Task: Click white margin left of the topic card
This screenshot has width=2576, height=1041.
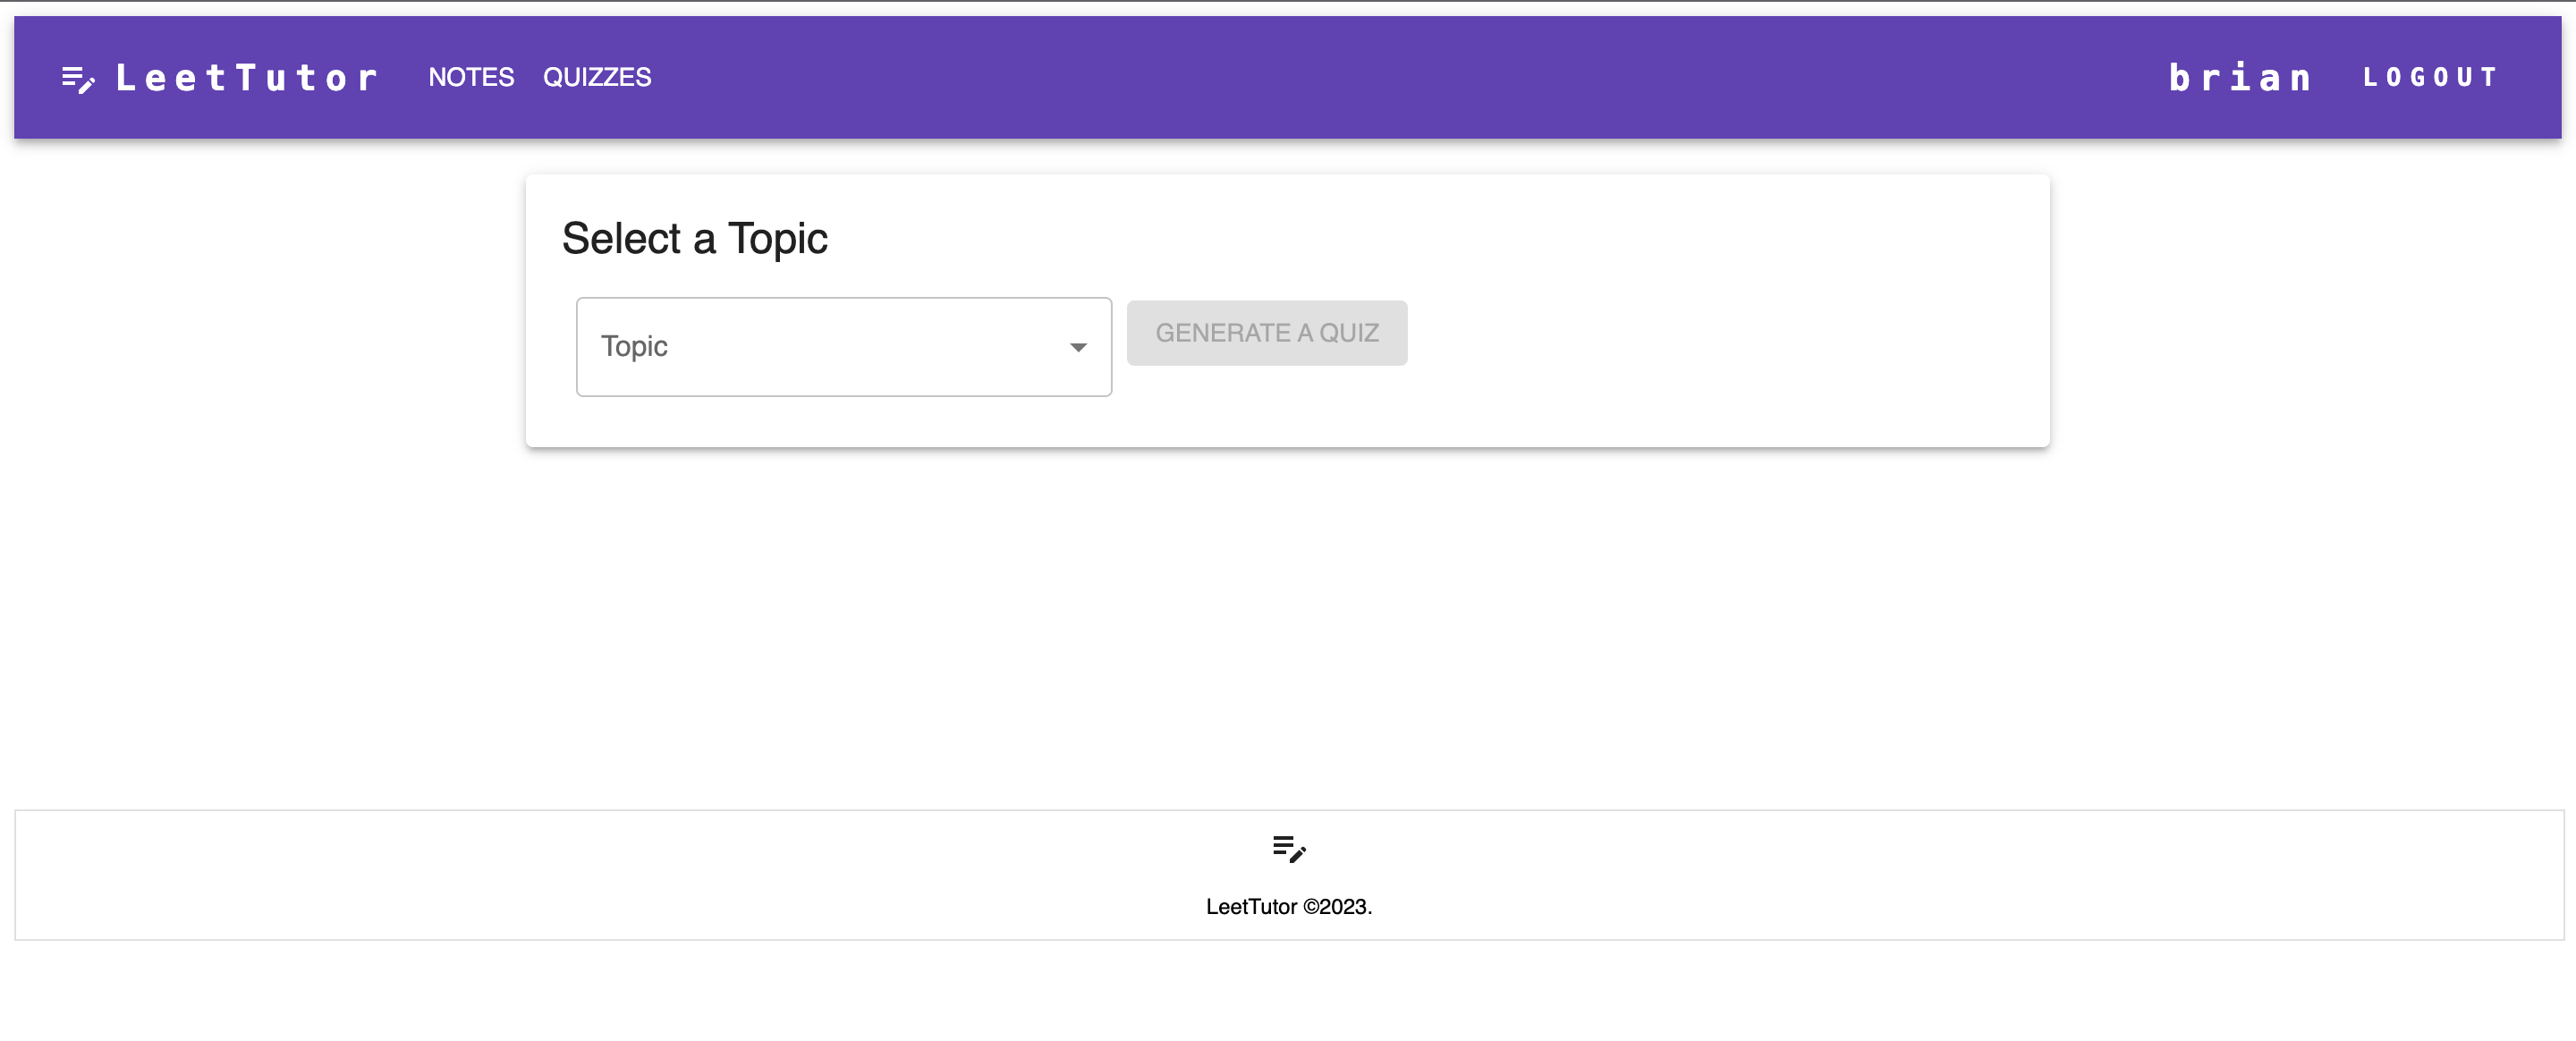Action: click(260, 310)
